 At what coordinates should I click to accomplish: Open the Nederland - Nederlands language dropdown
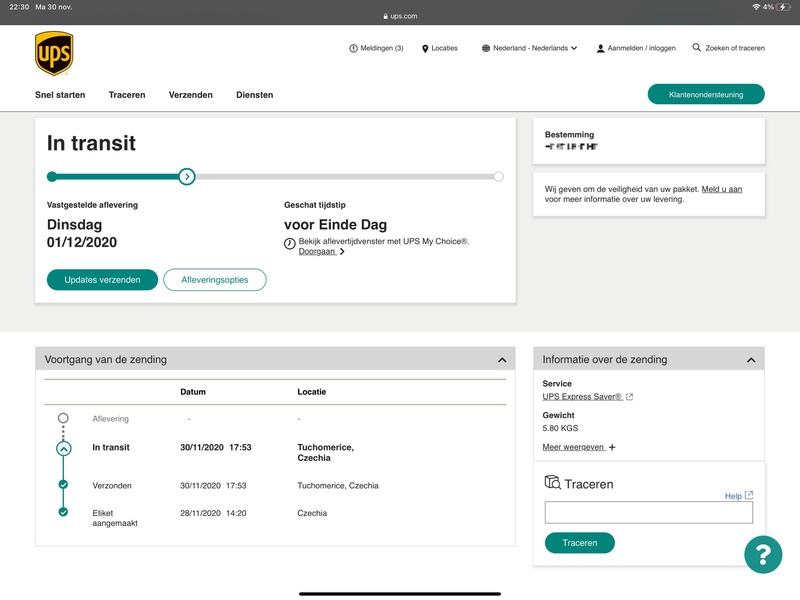coord(530,48)
